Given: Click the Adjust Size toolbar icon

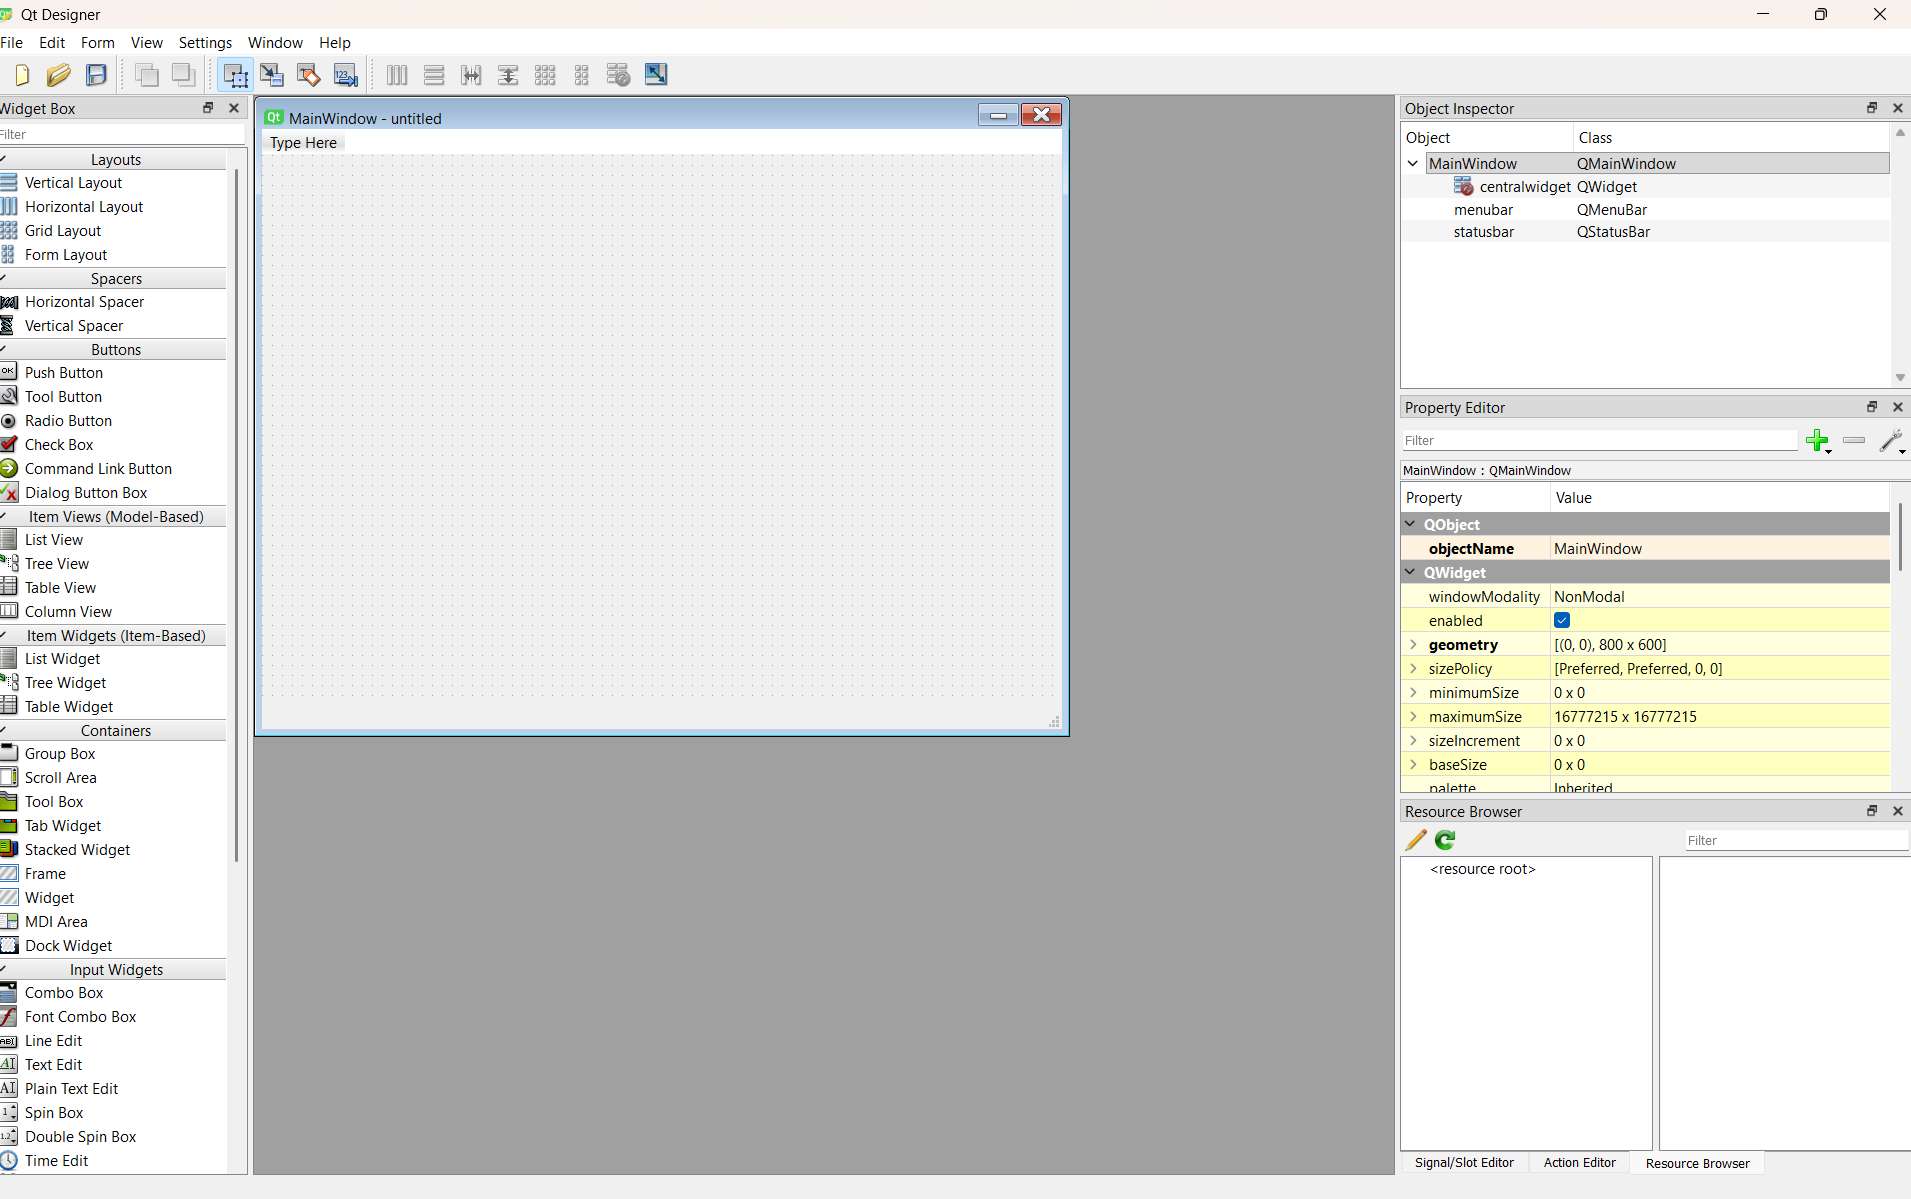Looking at the screenshot, I should coord(656,75).
